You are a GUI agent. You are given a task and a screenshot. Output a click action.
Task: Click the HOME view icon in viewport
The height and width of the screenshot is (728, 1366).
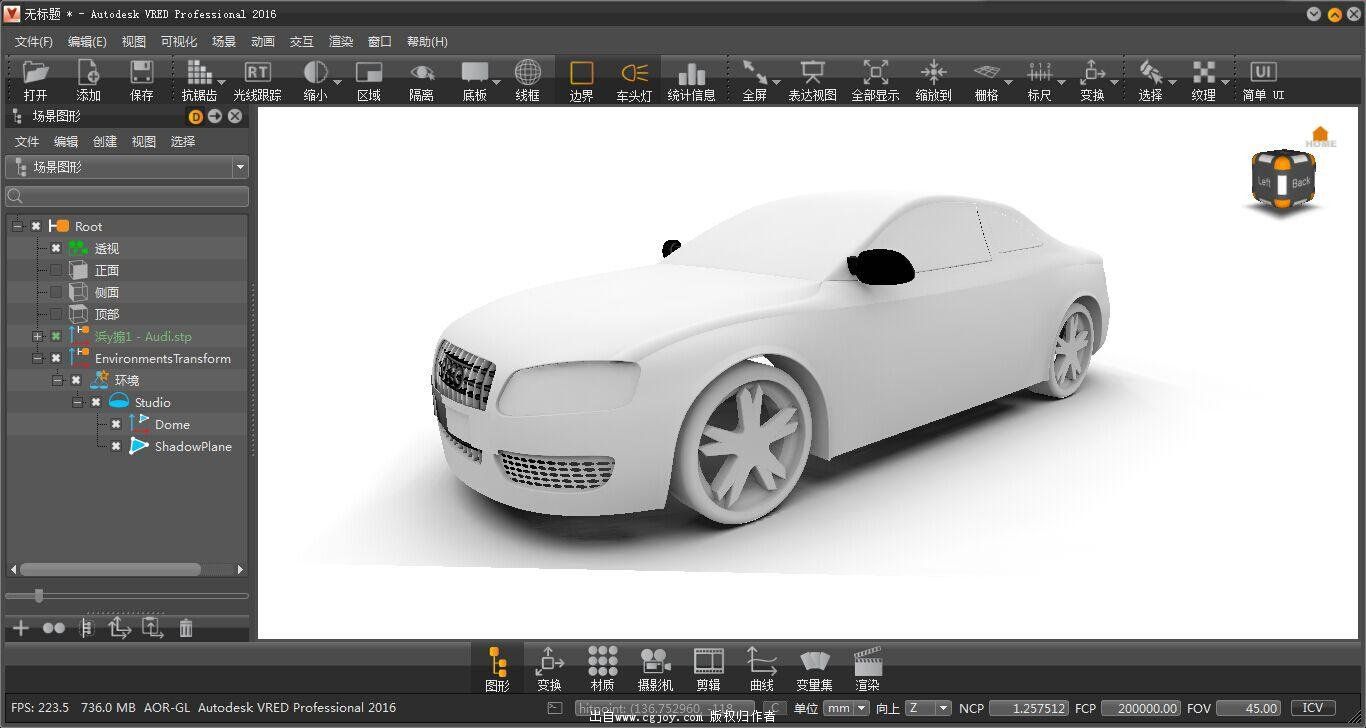pos(1320,137)
